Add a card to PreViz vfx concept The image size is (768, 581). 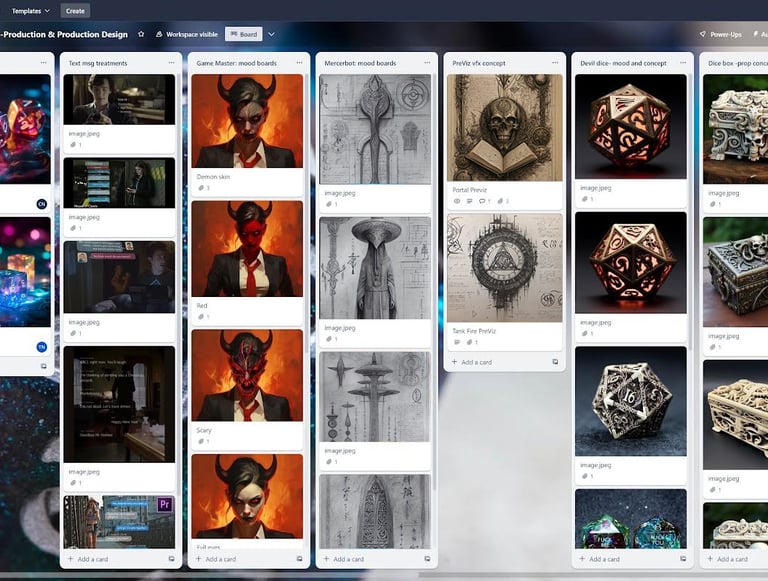coord(472,362)
